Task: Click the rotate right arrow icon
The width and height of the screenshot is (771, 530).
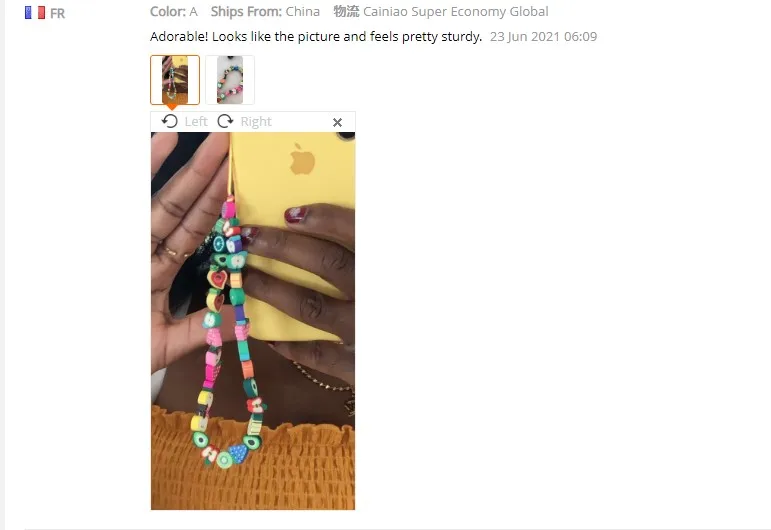Action: tap(225, 121)
